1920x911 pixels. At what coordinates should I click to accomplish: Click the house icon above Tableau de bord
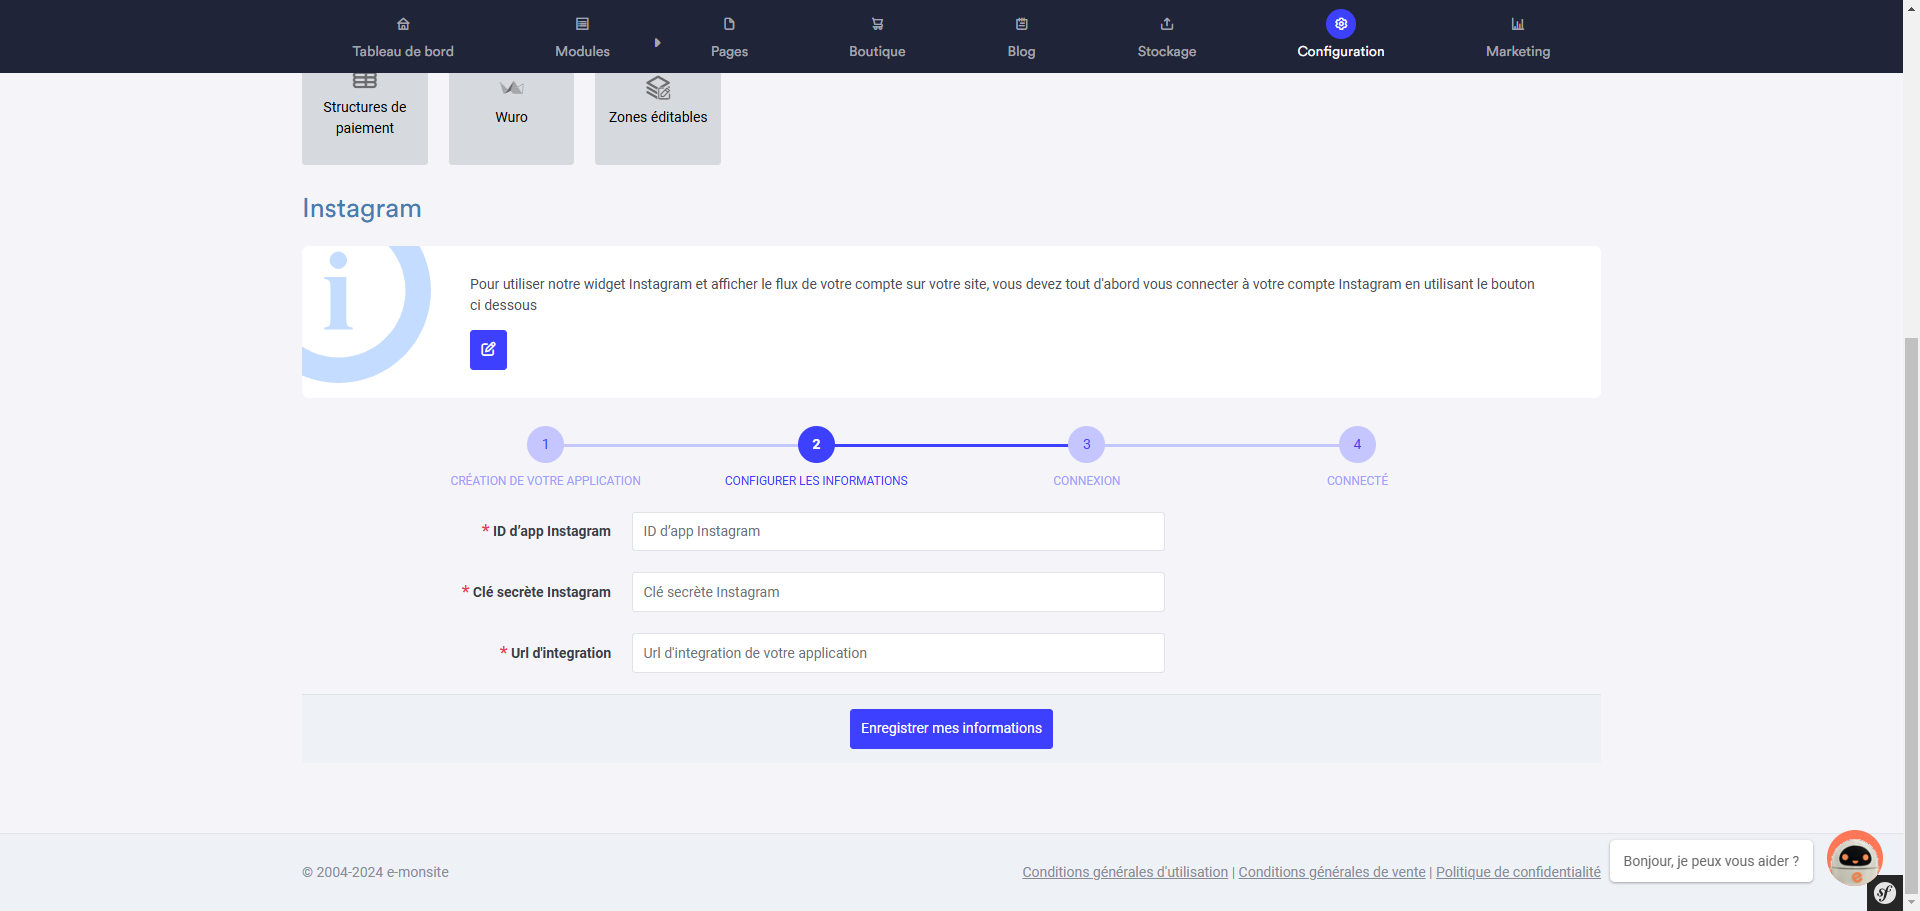click(x=403, y=24)
